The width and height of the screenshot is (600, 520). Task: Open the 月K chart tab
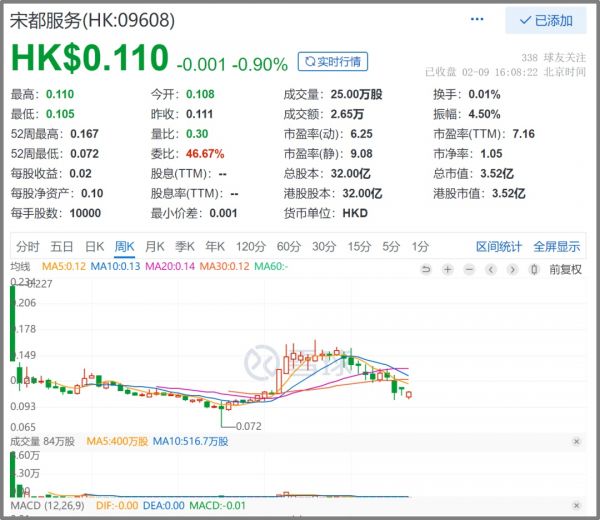click(155, 246)
